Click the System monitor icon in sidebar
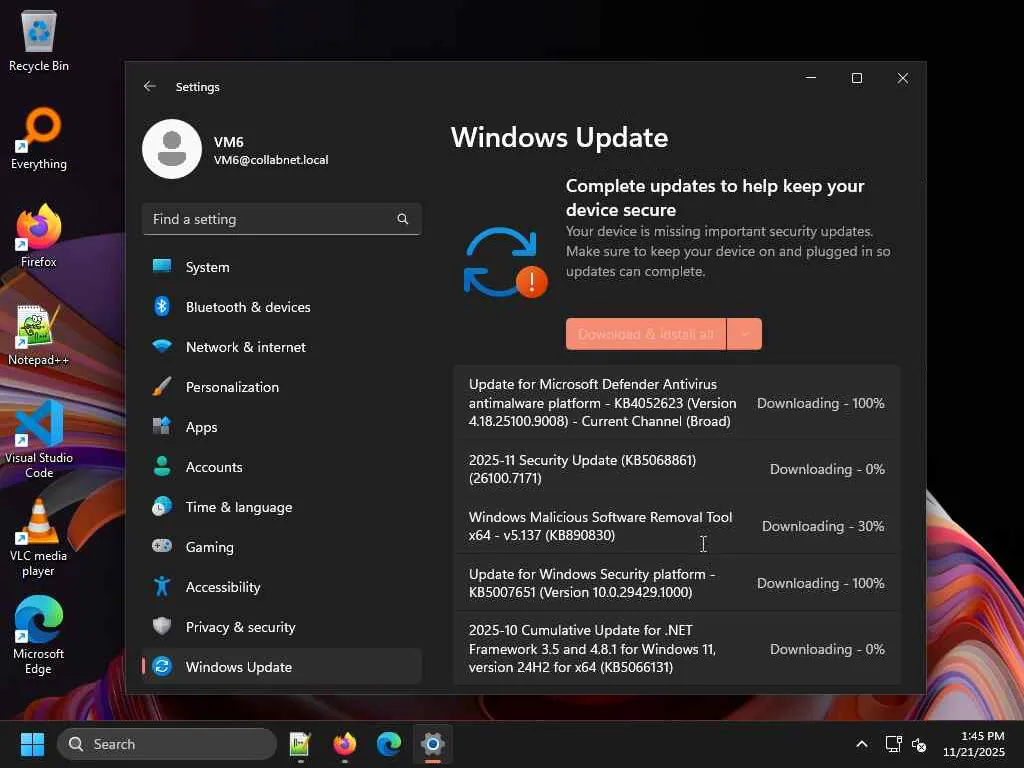 pos(162,266)
